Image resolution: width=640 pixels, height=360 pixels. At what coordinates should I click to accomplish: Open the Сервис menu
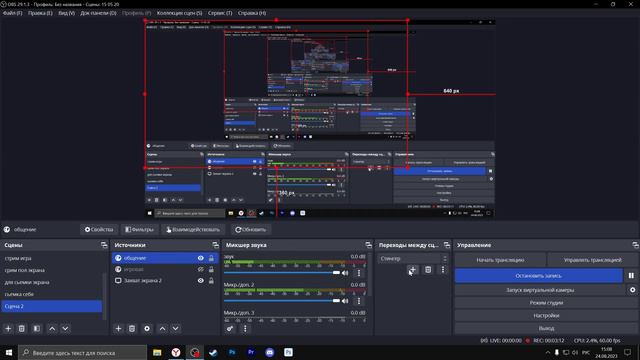[220, 13]
